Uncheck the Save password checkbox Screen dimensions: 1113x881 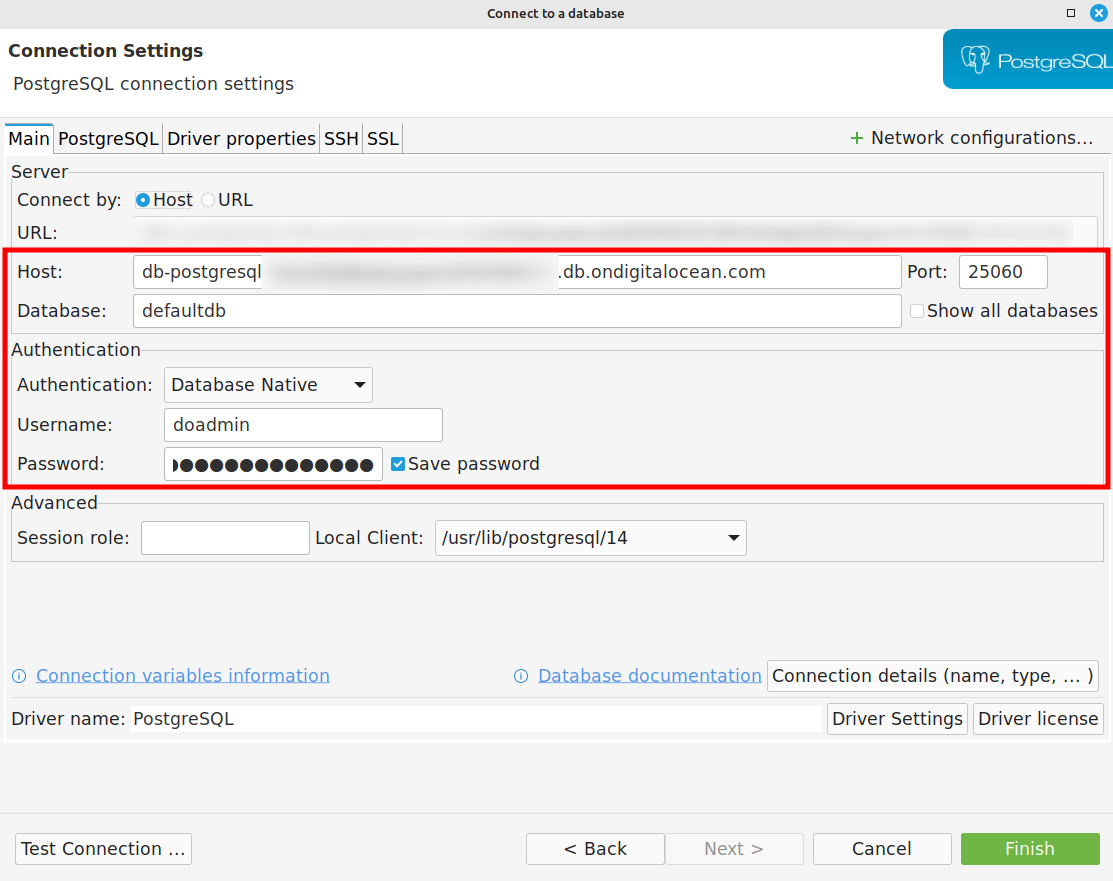[398, 464]
